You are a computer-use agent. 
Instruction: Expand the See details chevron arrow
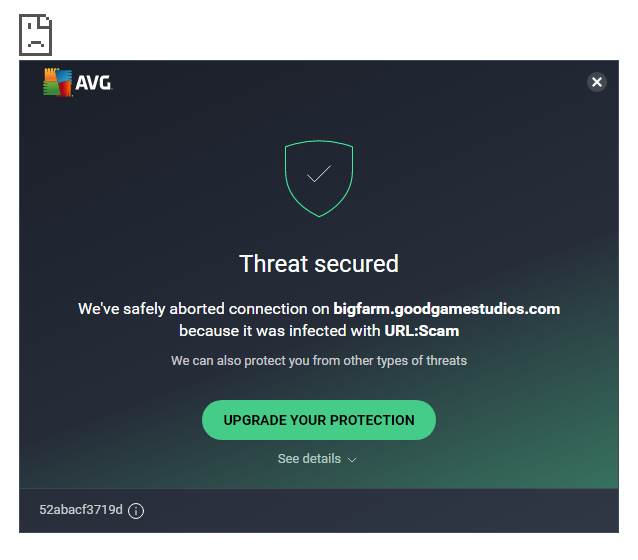(x=352, y=460)
